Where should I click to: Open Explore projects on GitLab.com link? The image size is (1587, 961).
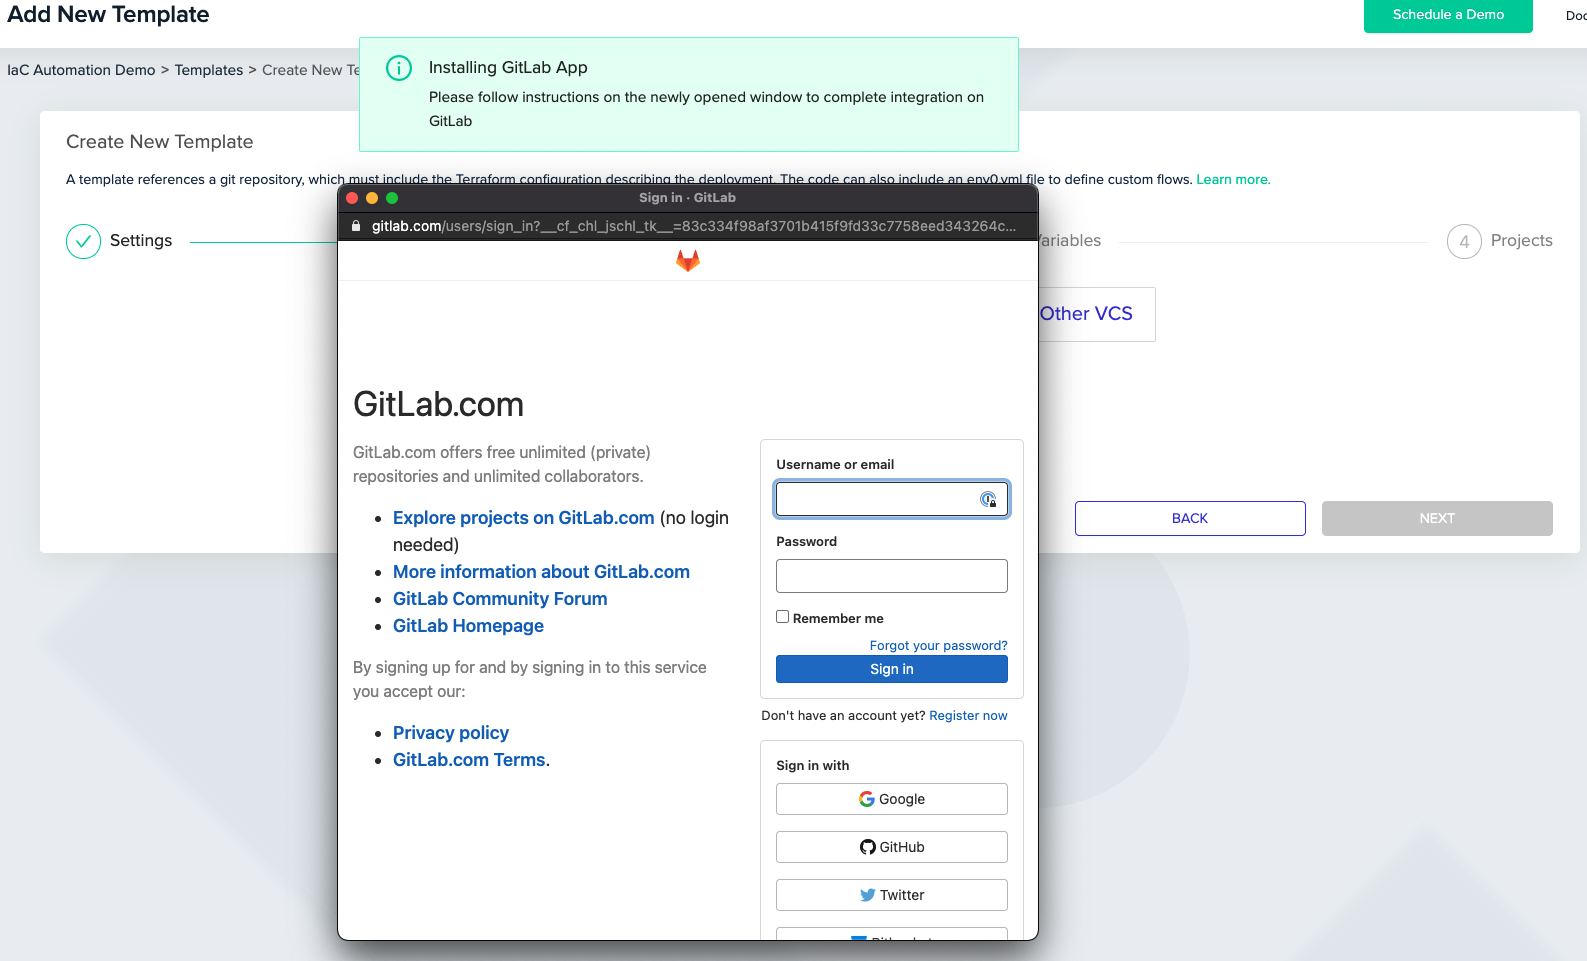[x=524, y=518]
